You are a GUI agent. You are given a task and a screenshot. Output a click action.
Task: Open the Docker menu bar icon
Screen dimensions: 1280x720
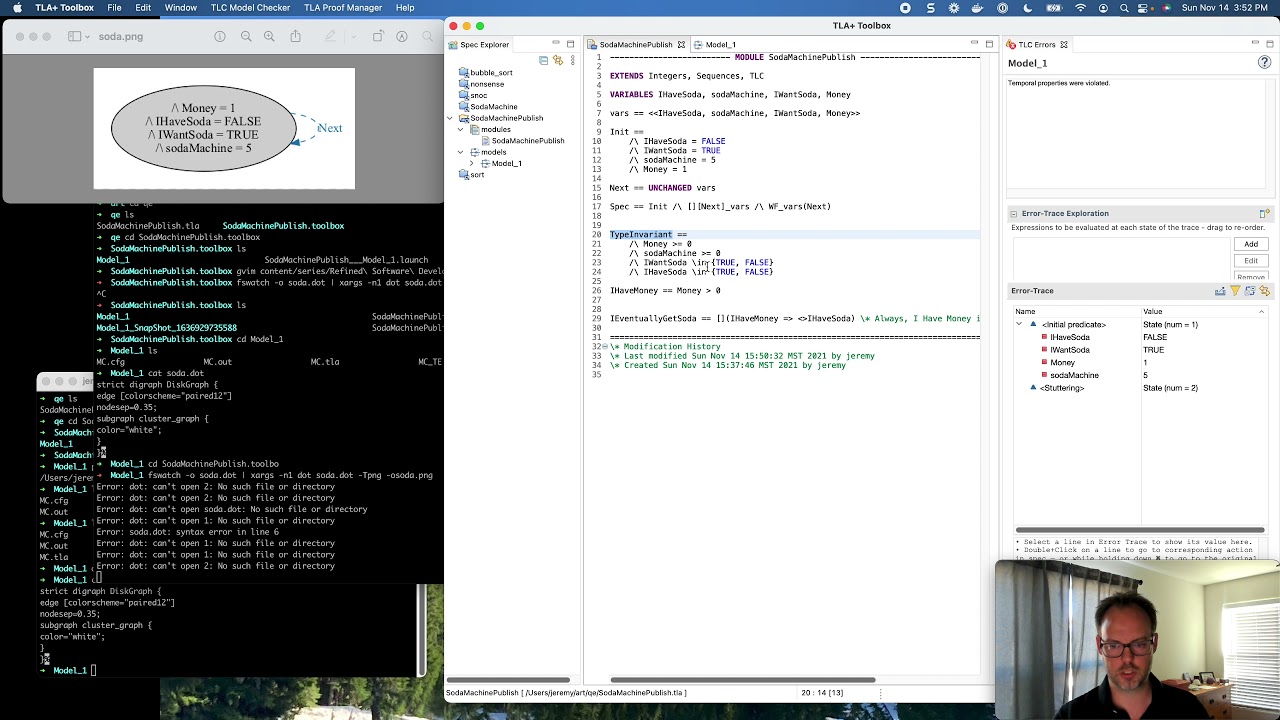978,8
